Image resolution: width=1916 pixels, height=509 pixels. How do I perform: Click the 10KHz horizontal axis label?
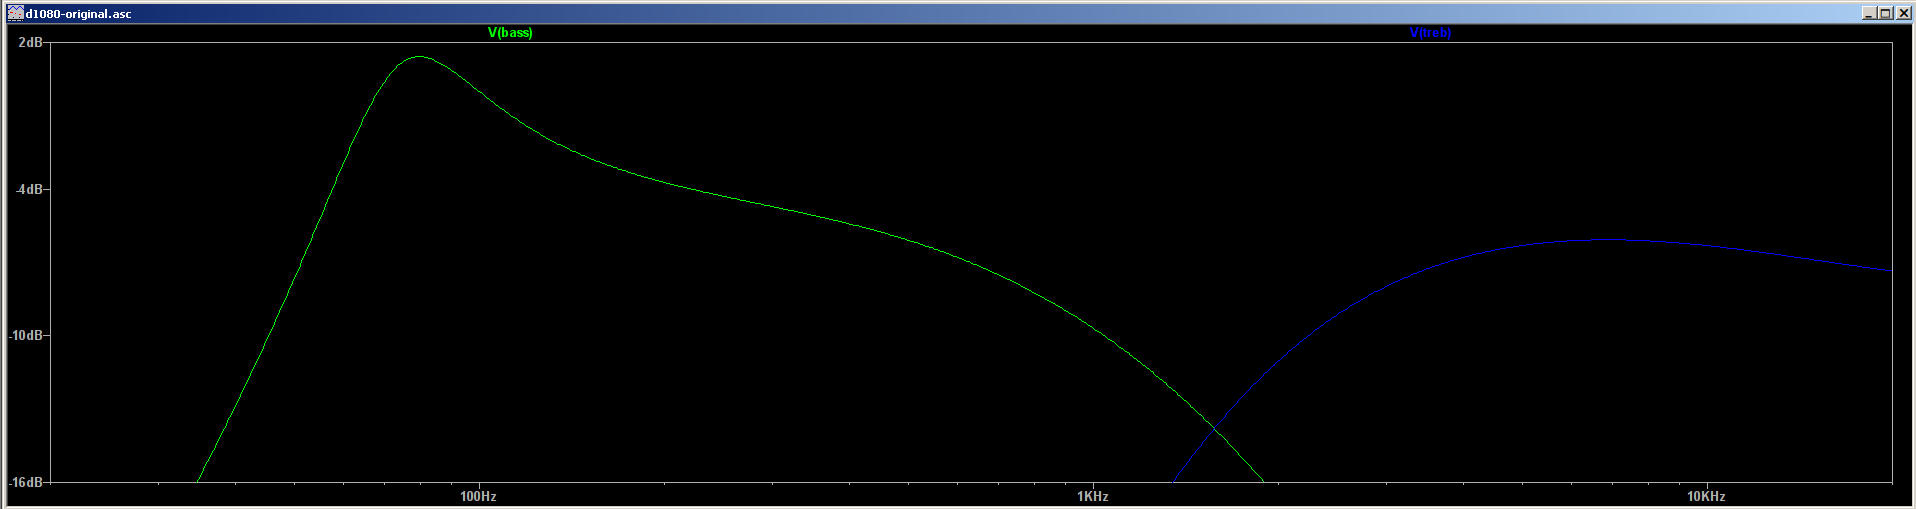1706,496
